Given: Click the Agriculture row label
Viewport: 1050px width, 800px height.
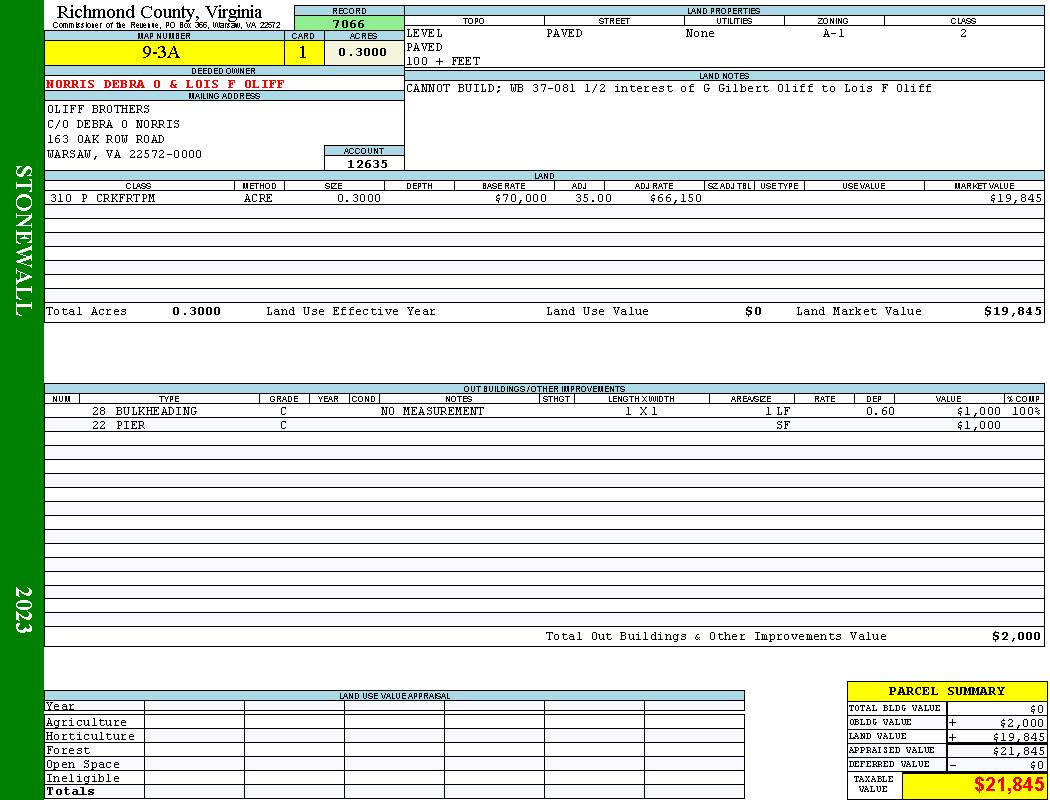Looking at the screenshot, I should (86, 722).
